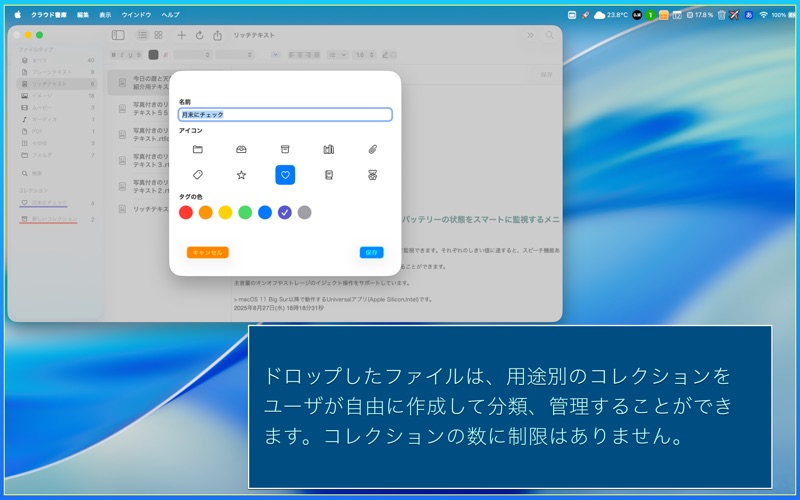Click the キャンセル button
Screen dimensions: 800x500
pos(208,253)
